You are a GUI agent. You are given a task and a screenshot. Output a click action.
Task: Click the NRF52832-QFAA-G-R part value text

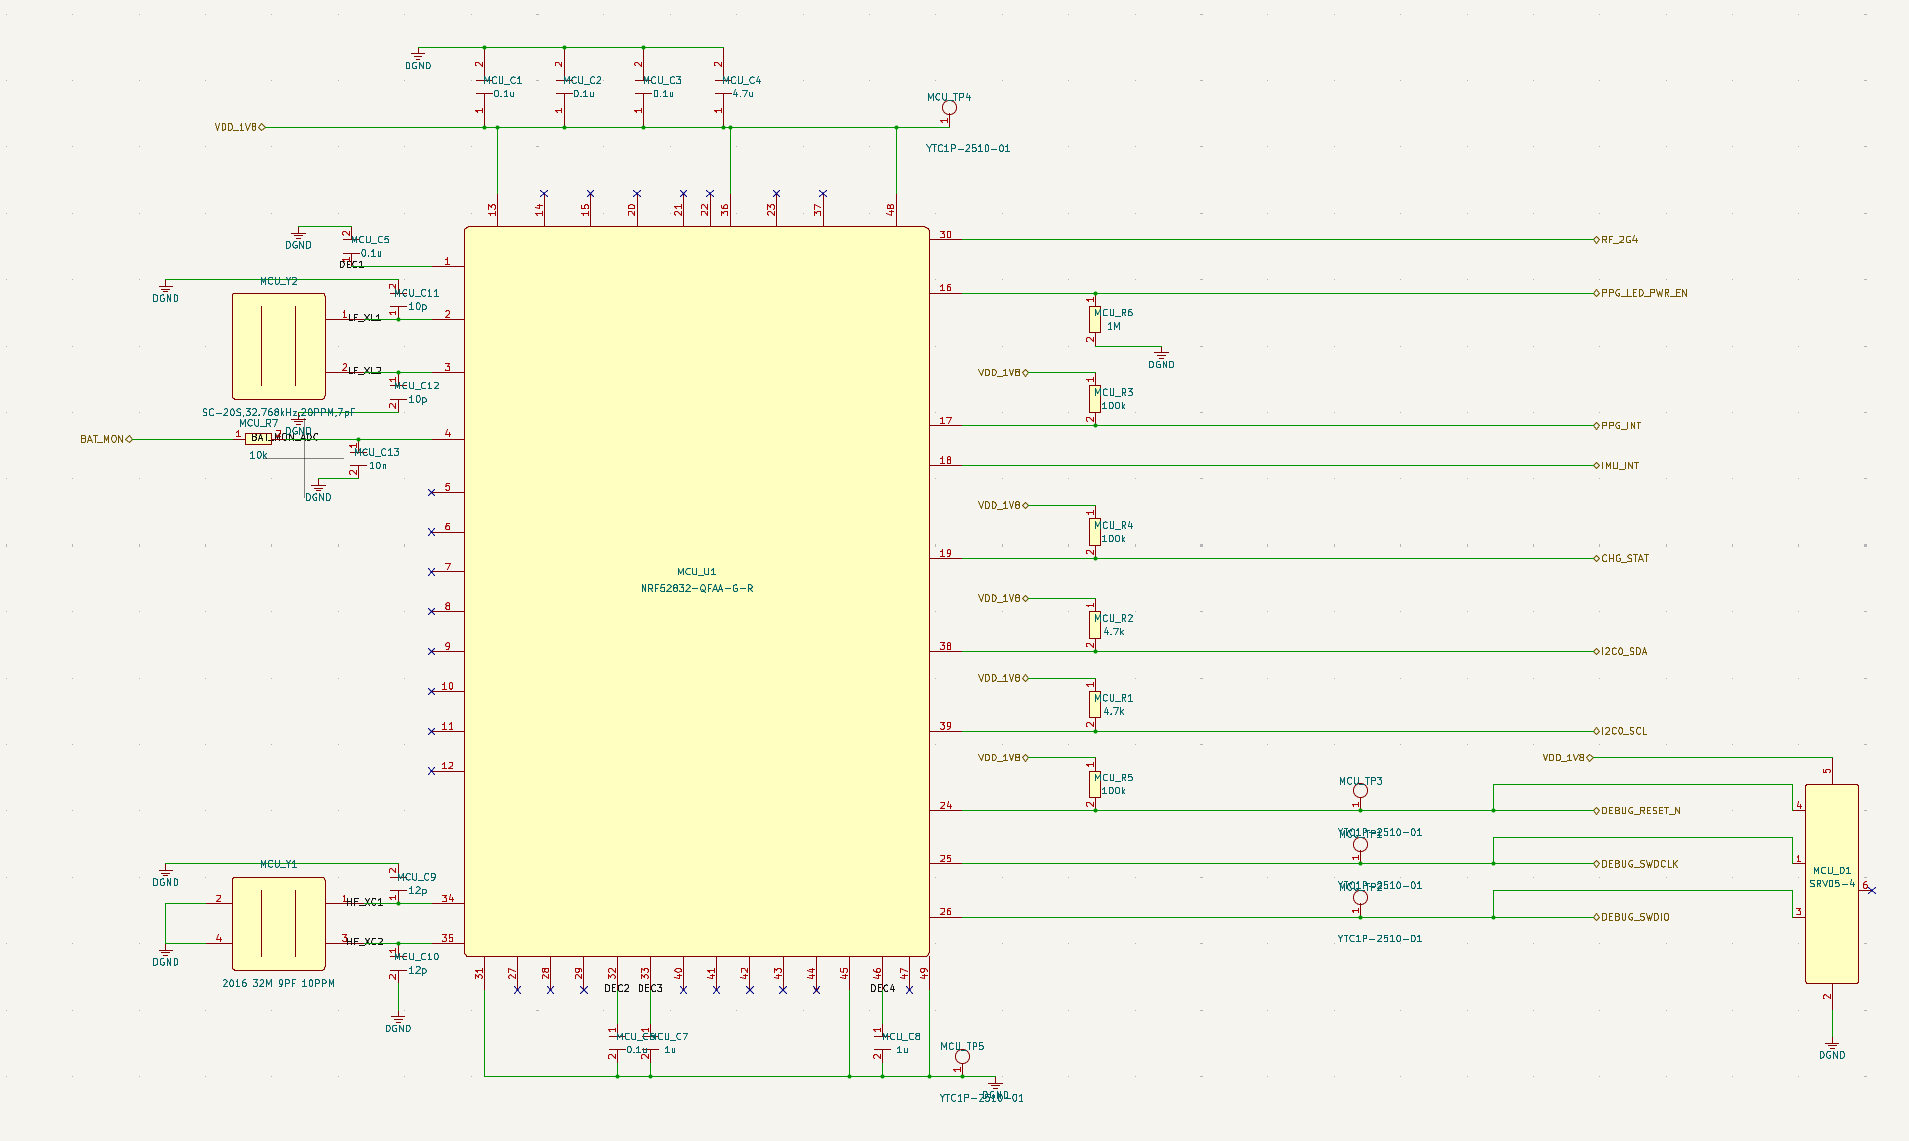click(x=697, y=588)
